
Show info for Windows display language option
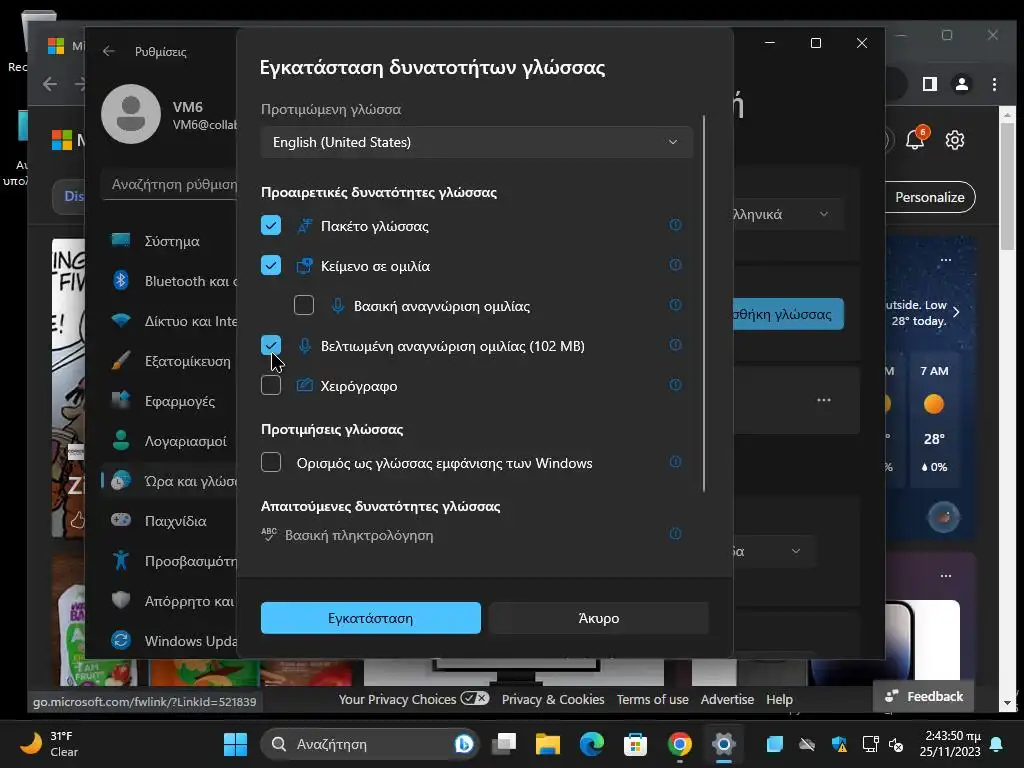675,462
